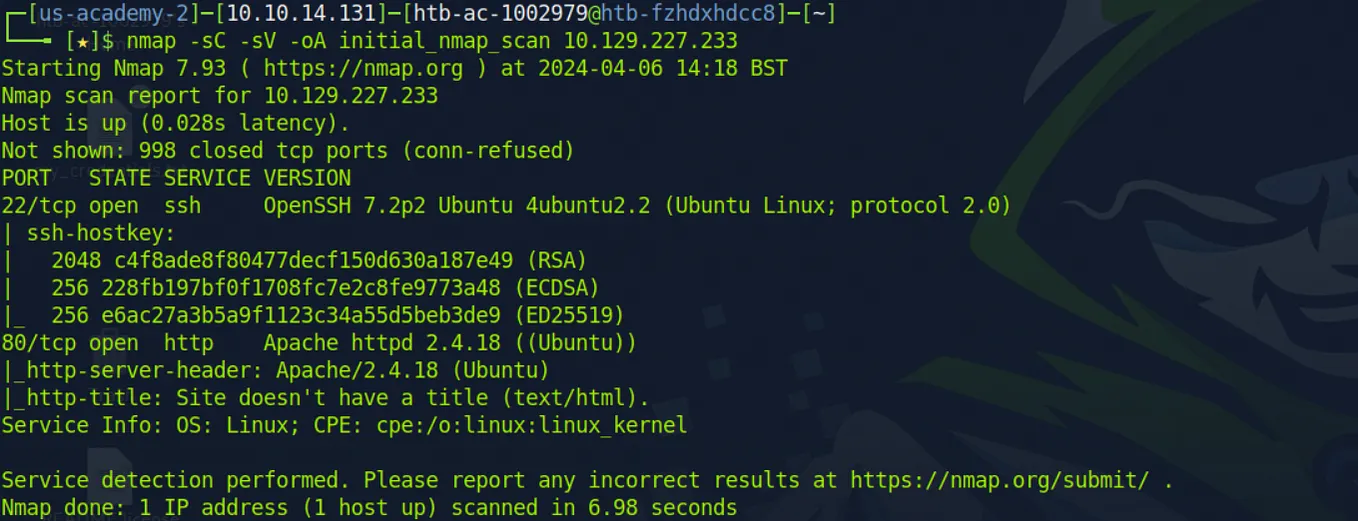Click the Not shown 998 closed ports line
Image resolution: width=1358 pixels, height=521 pixels.
tap(288, 151)
